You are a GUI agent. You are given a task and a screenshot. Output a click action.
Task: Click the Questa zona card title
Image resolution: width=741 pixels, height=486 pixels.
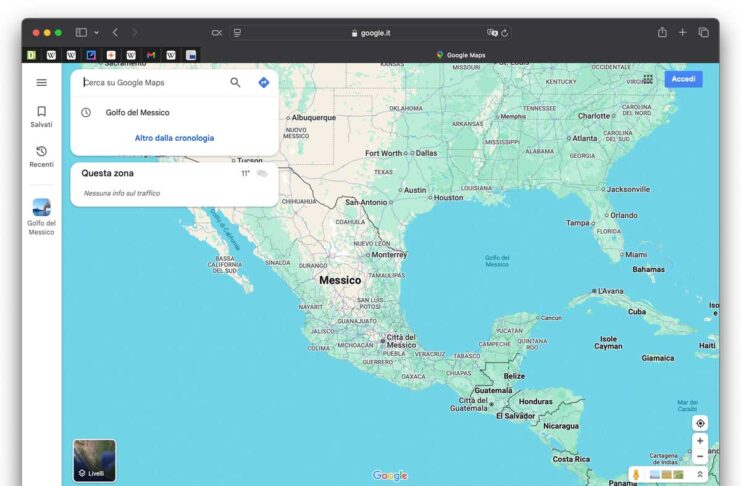pyautogui.click(x=107, y=173)
